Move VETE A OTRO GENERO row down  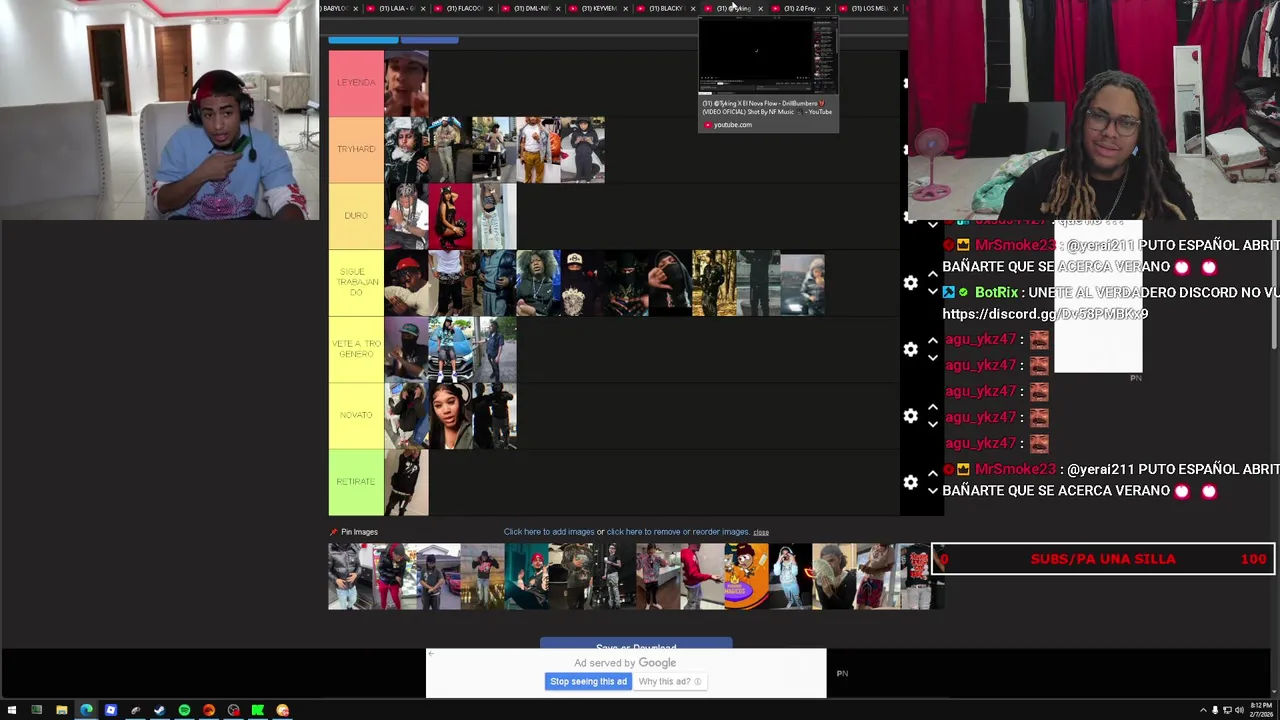click(933, 358)
